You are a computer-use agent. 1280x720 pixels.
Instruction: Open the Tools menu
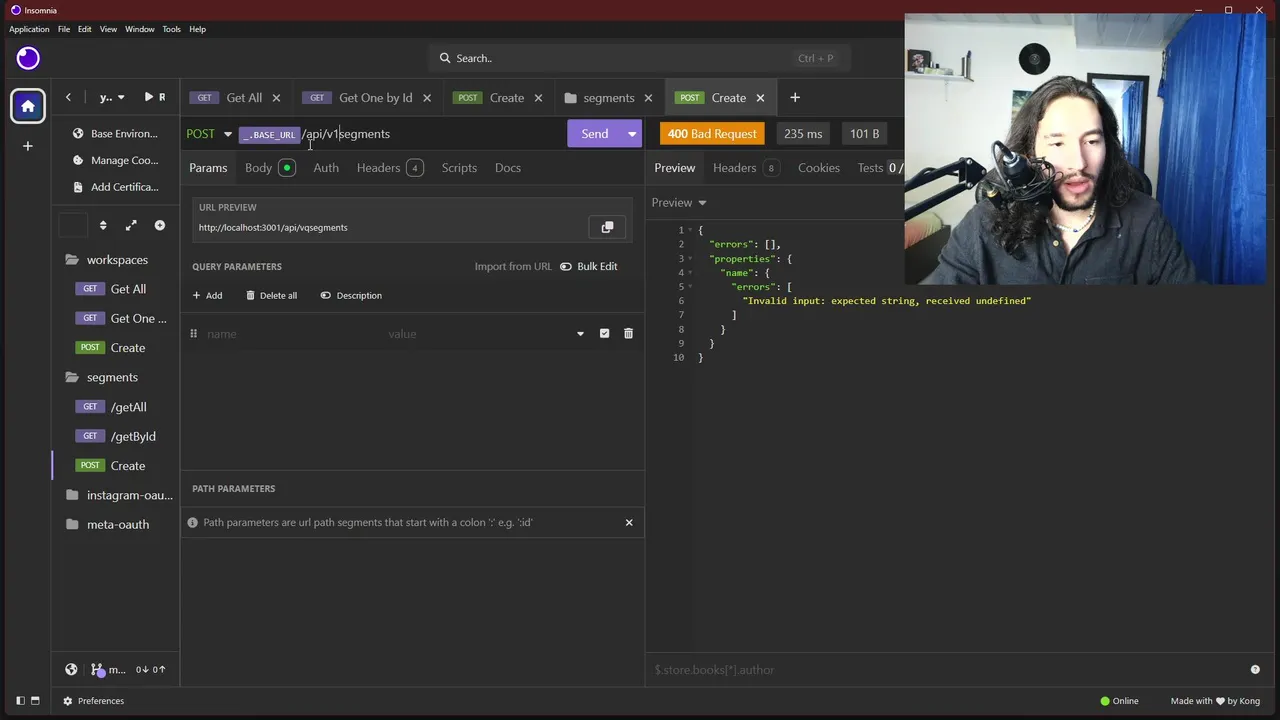(171, 29)
